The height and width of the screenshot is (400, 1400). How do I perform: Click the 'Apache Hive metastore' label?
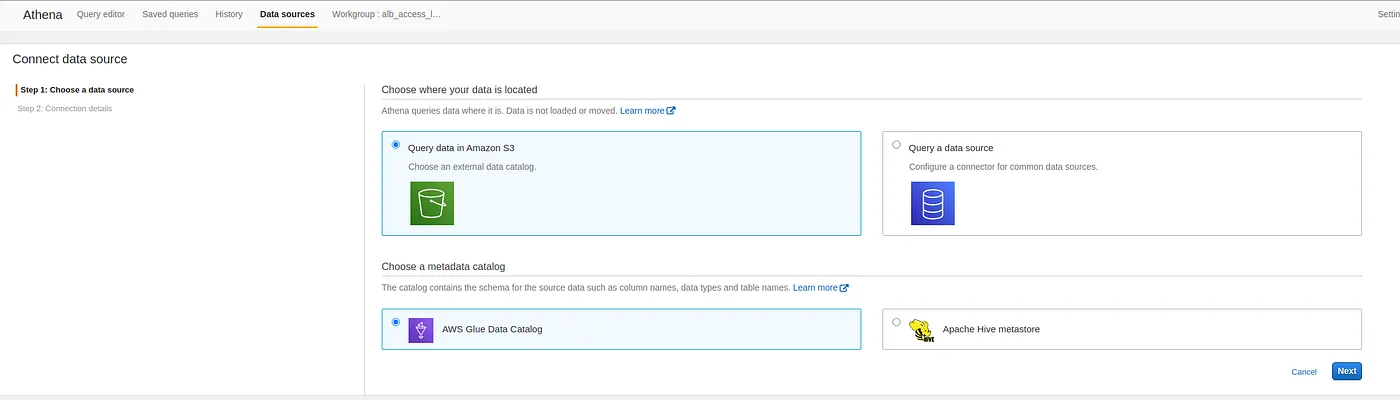click(x=991, y=329)
